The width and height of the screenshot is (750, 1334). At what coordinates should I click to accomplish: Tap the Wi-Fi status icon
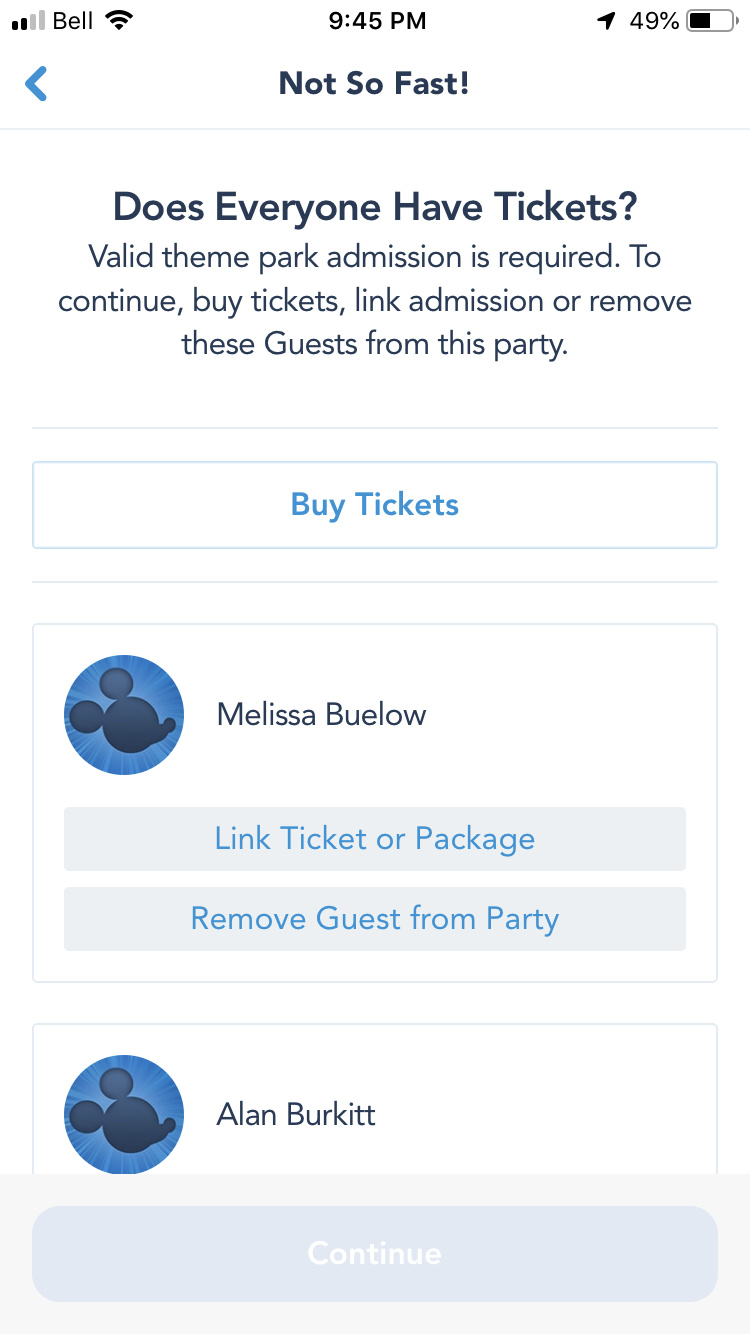[x=120, y=21]
